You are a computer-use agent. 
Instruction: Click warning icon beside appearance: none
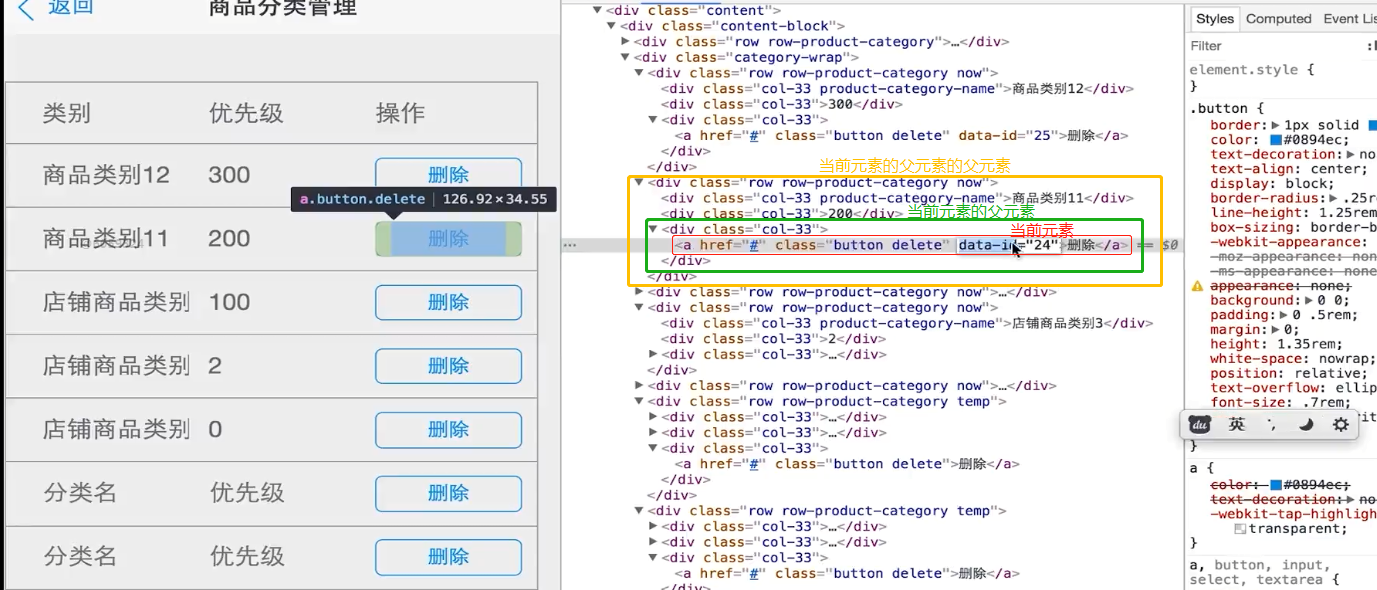coord(1197,286)
